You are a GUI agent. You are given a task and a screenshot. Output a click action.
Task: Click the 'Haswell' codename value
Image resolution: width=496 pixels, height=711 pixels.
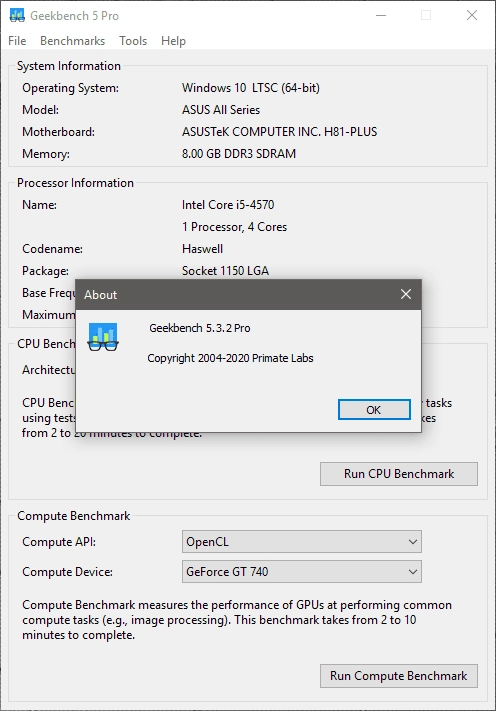[x=202, y=249]
